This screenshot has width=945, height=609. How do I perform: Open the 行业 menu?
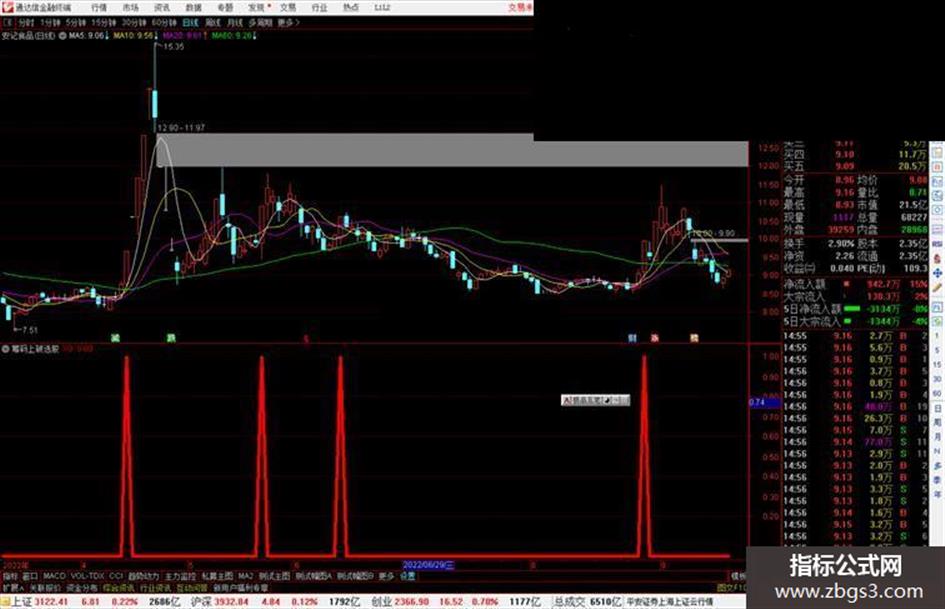pos(319,8)
